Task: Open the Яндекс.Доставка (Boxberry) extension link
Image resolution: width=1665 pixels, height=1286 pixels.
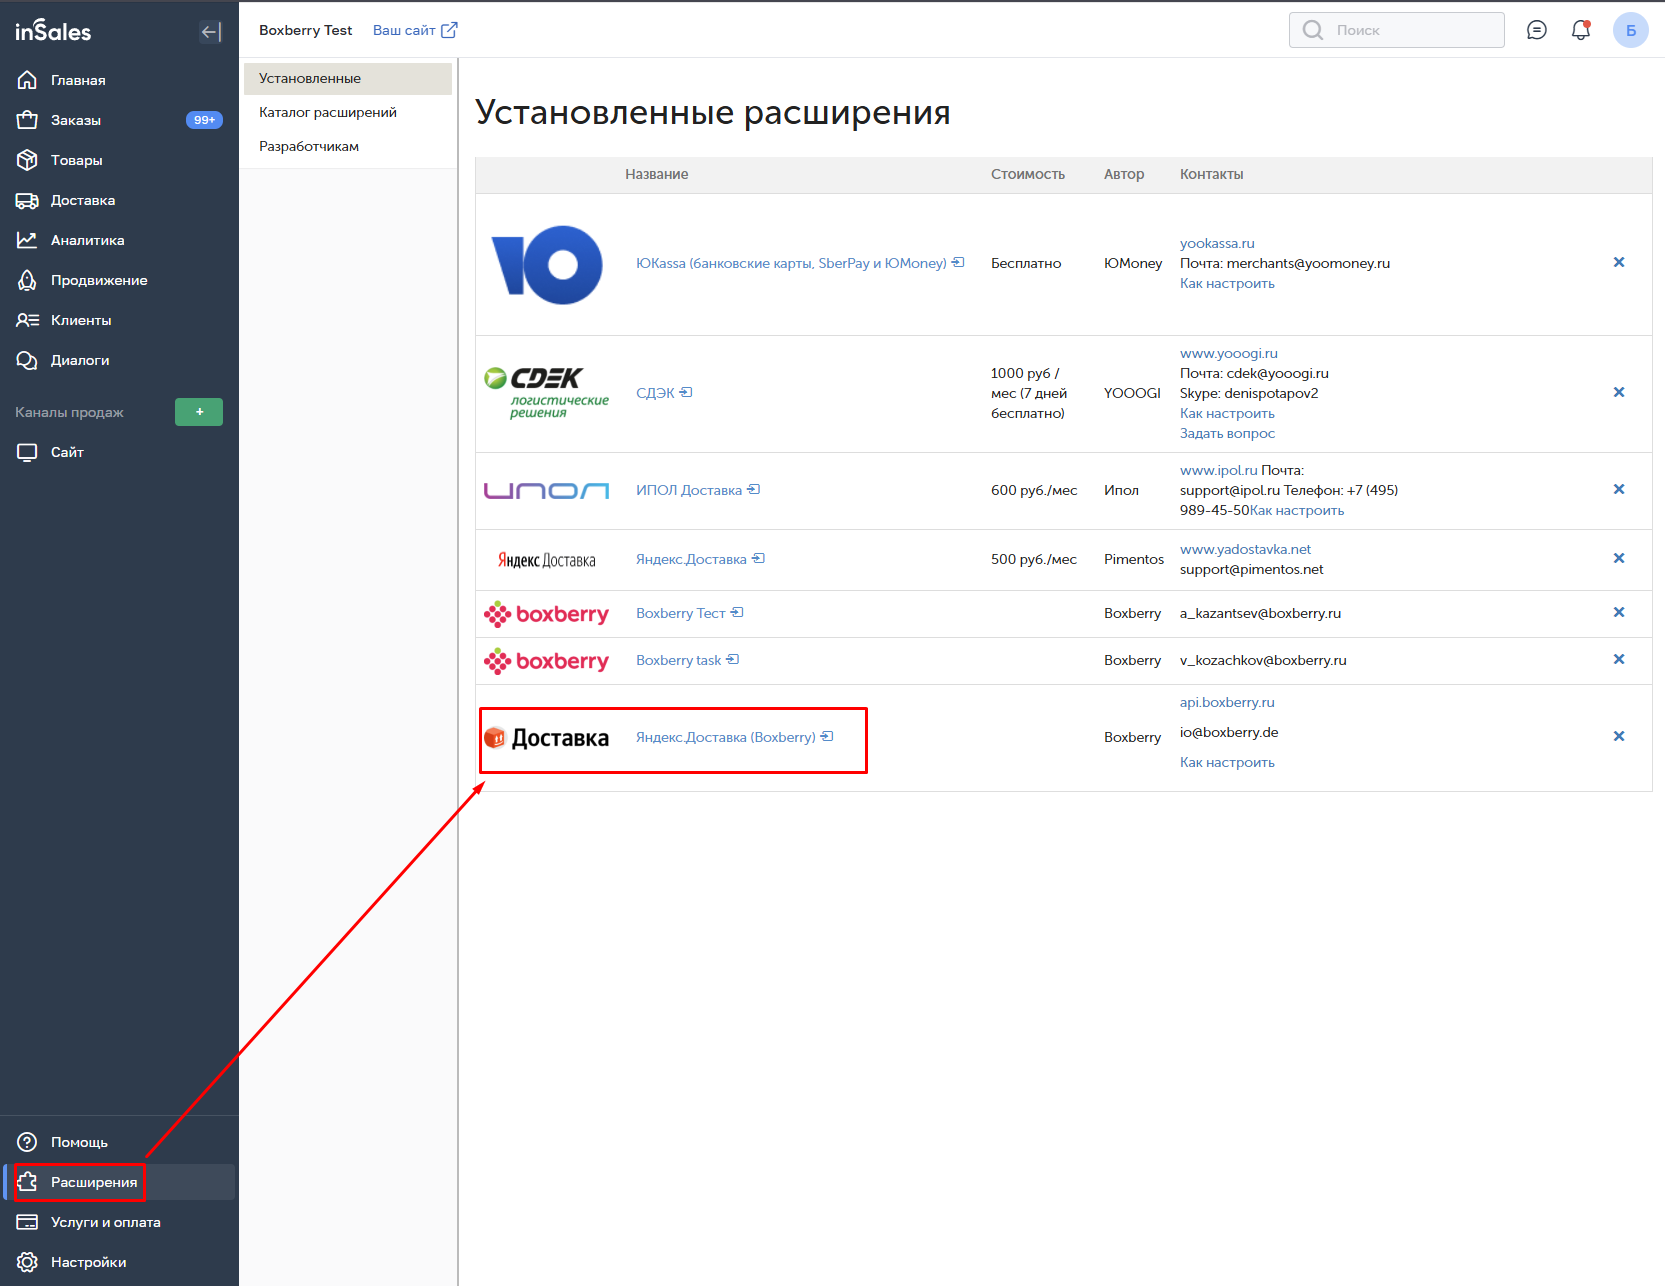Action: (726, 737)
